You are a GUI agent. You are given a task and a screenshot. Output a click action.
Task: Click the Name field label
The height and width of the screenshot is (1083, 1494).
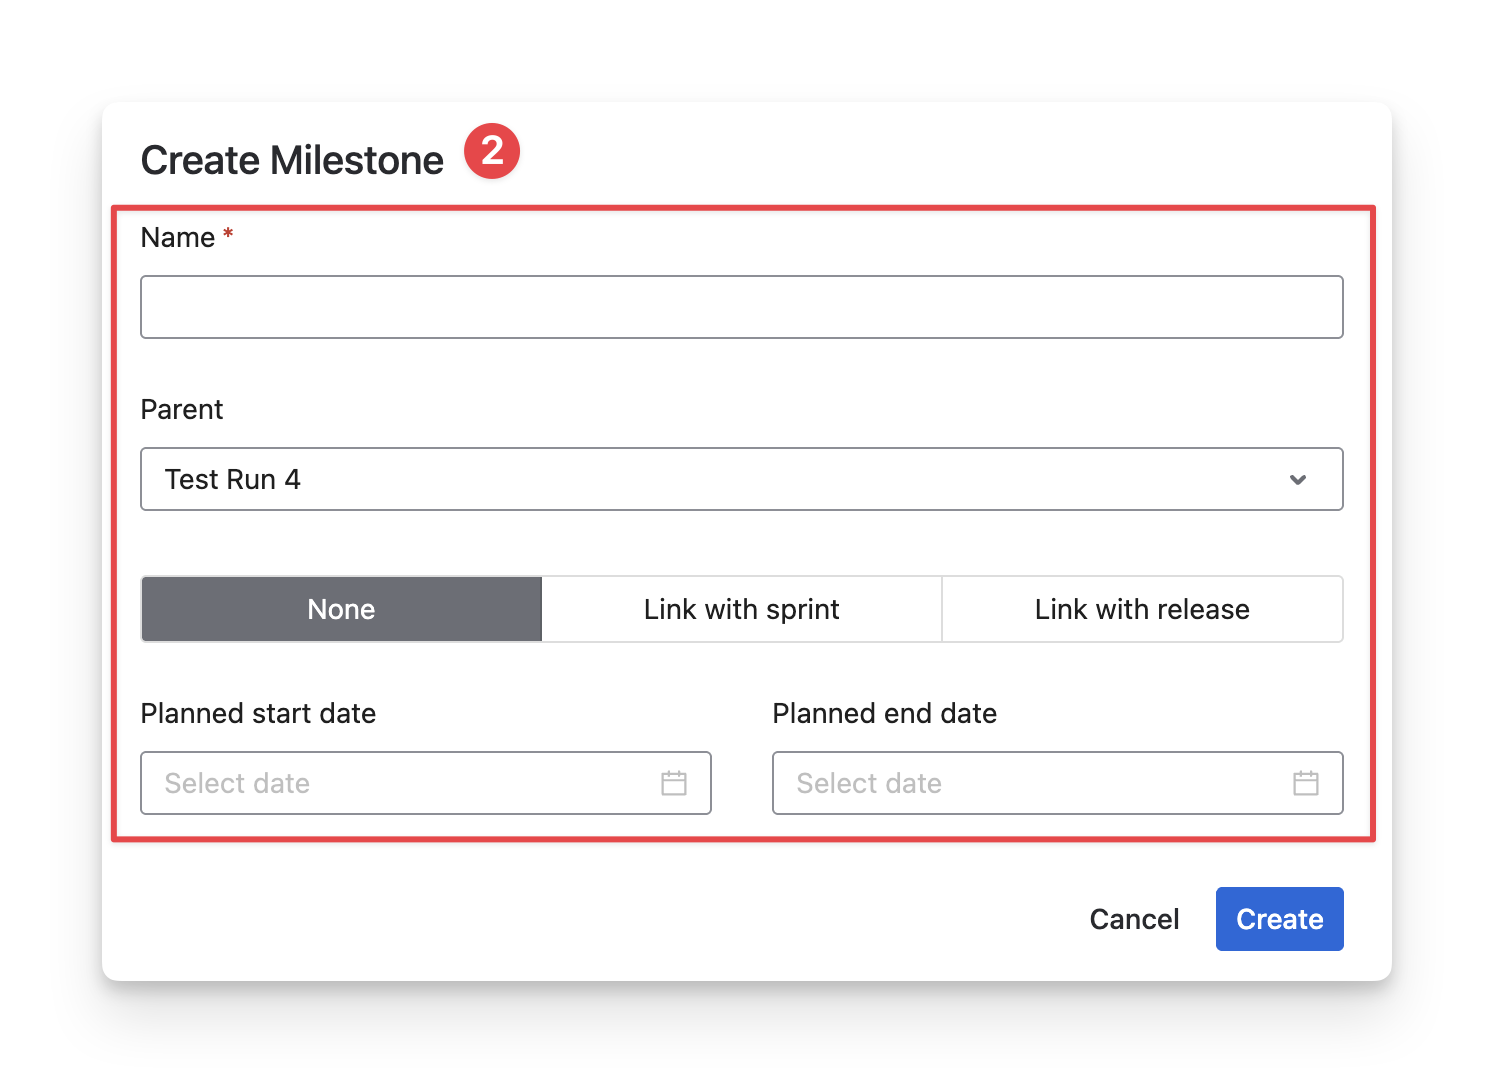point(178,238)
